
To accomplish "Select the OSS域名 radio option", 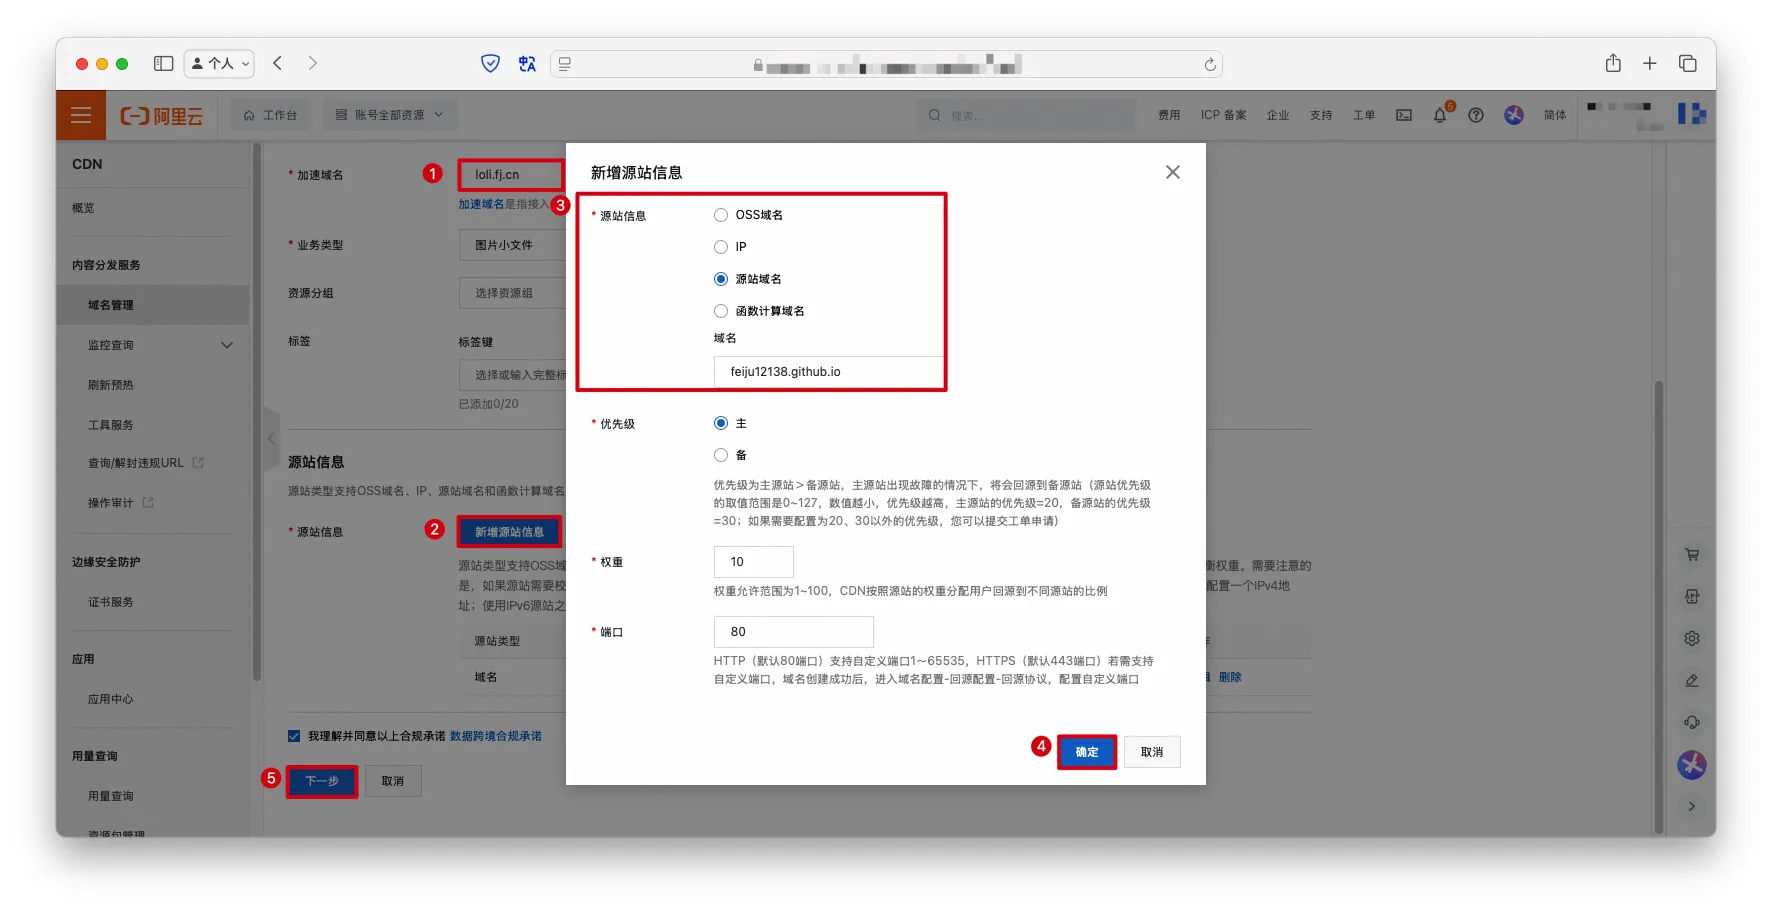I will click(x=721, y=215).
